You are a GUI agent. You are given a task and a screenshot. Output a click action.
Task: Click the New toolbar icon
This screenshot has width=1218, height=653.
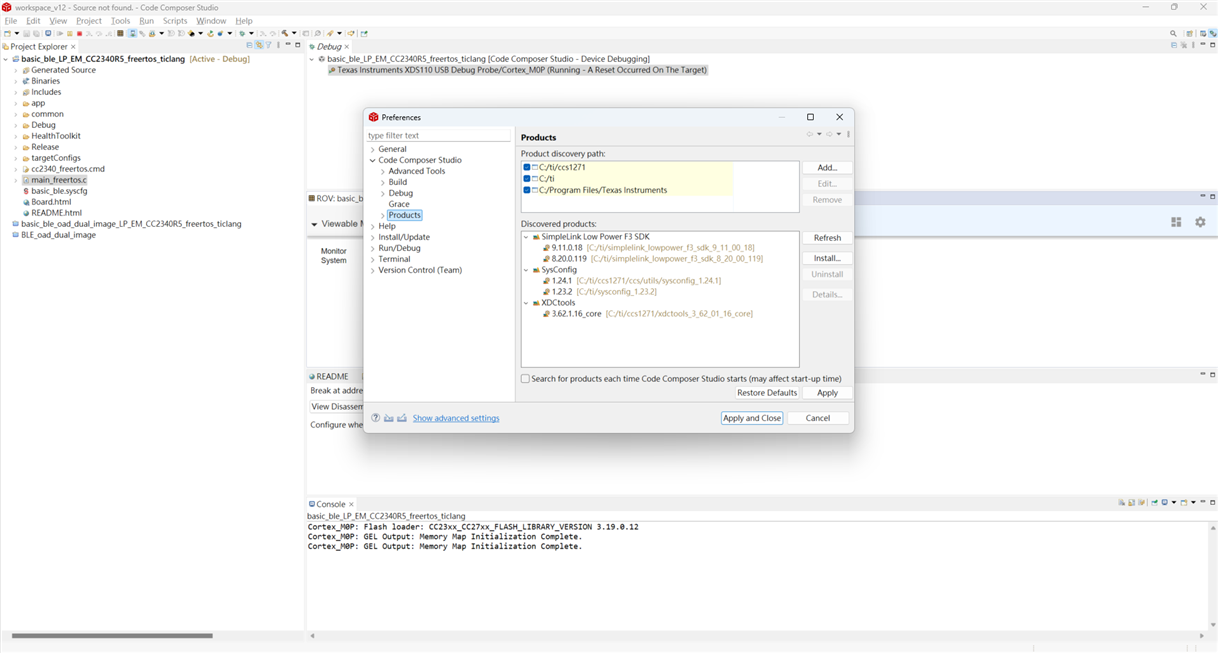(7, 33)
